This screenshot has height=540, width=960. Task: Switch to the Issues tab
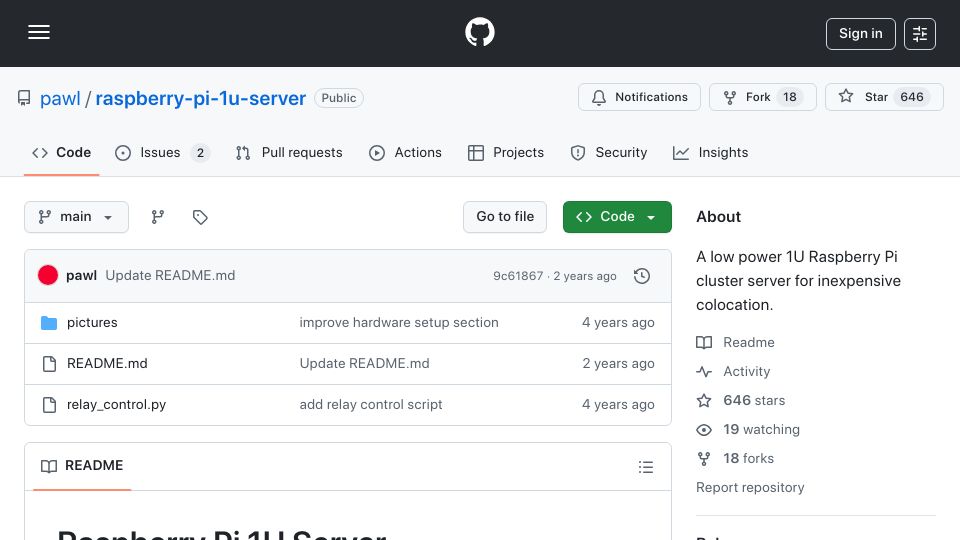[162, 152]
